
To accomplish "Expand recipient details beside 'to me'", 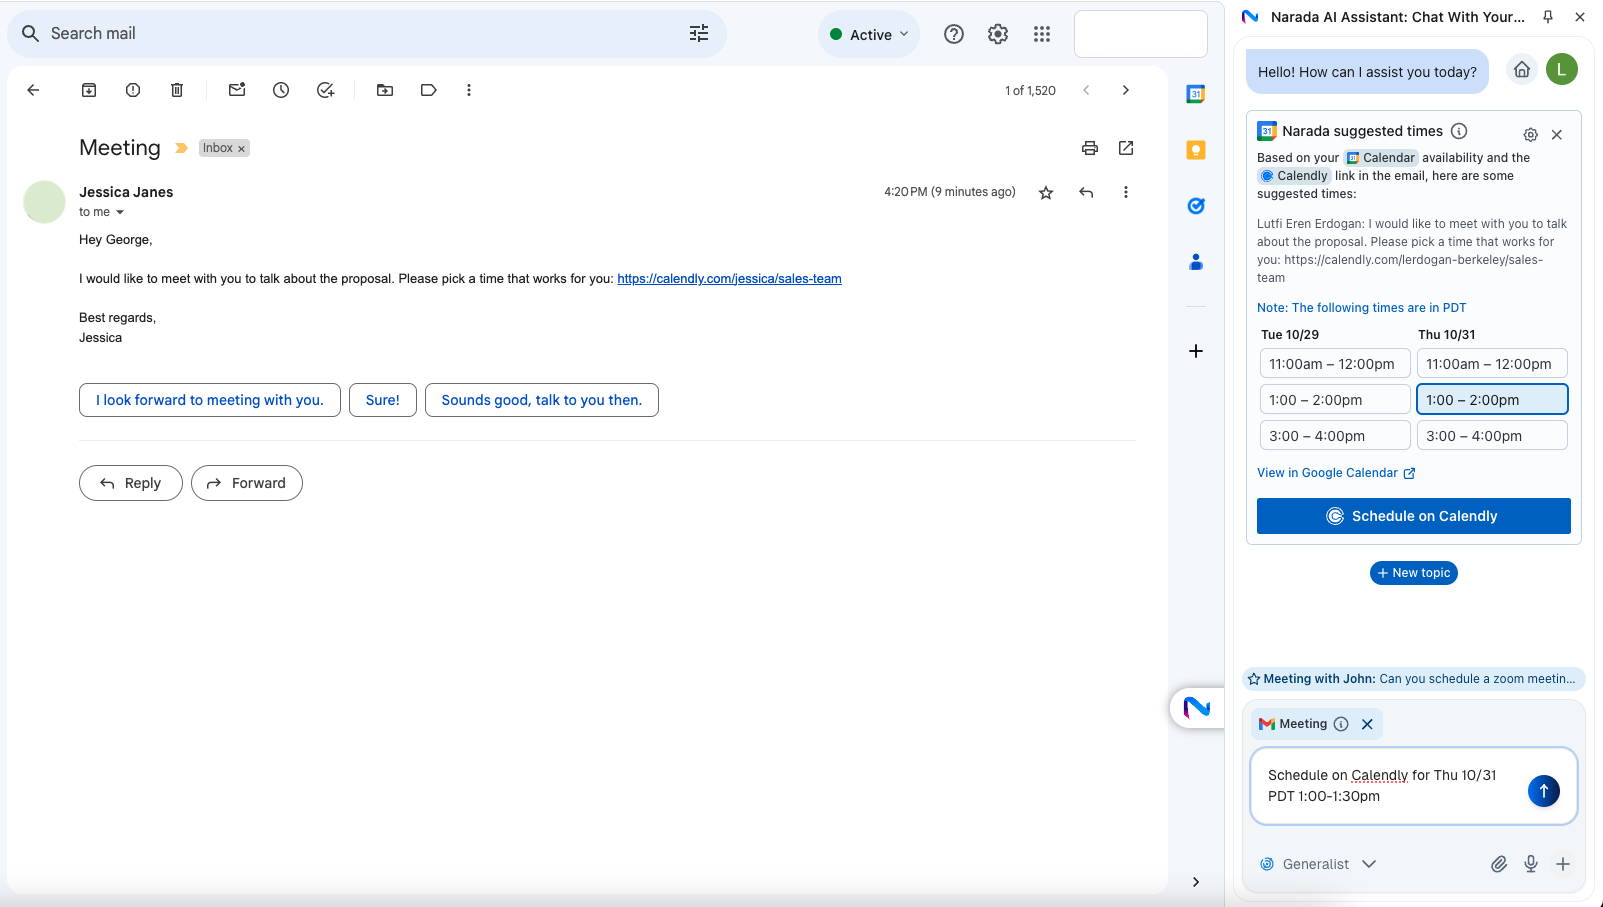I will [120, 212].
